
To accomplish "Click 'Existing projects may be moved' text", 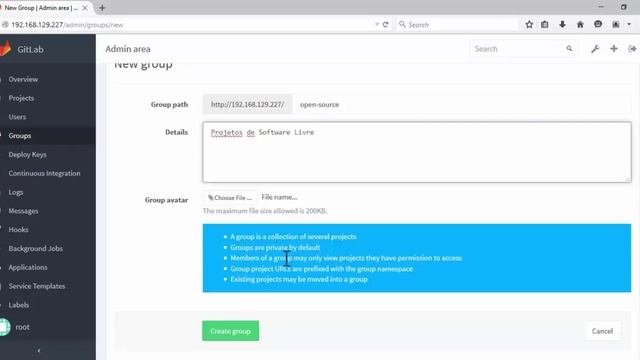I will coord(299,279).
